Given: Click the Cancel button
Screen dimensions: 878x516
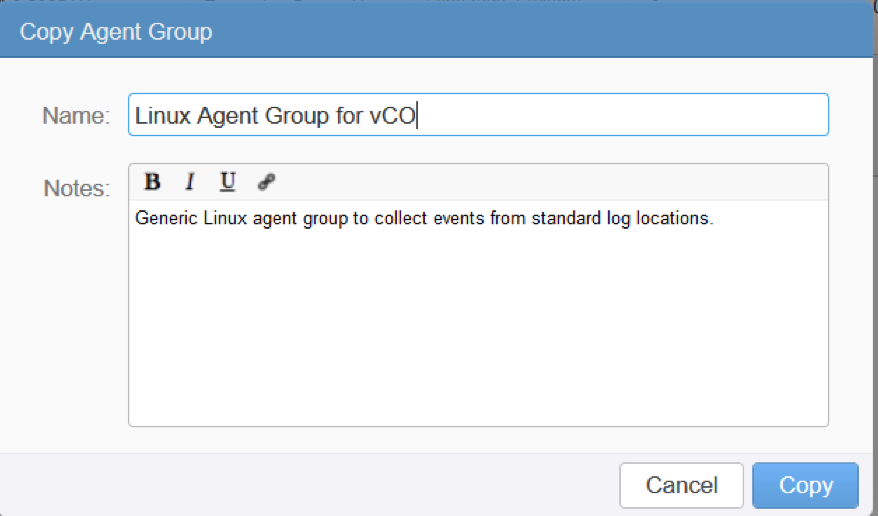Looking at the screenshot, I should [x=681, y=485].
